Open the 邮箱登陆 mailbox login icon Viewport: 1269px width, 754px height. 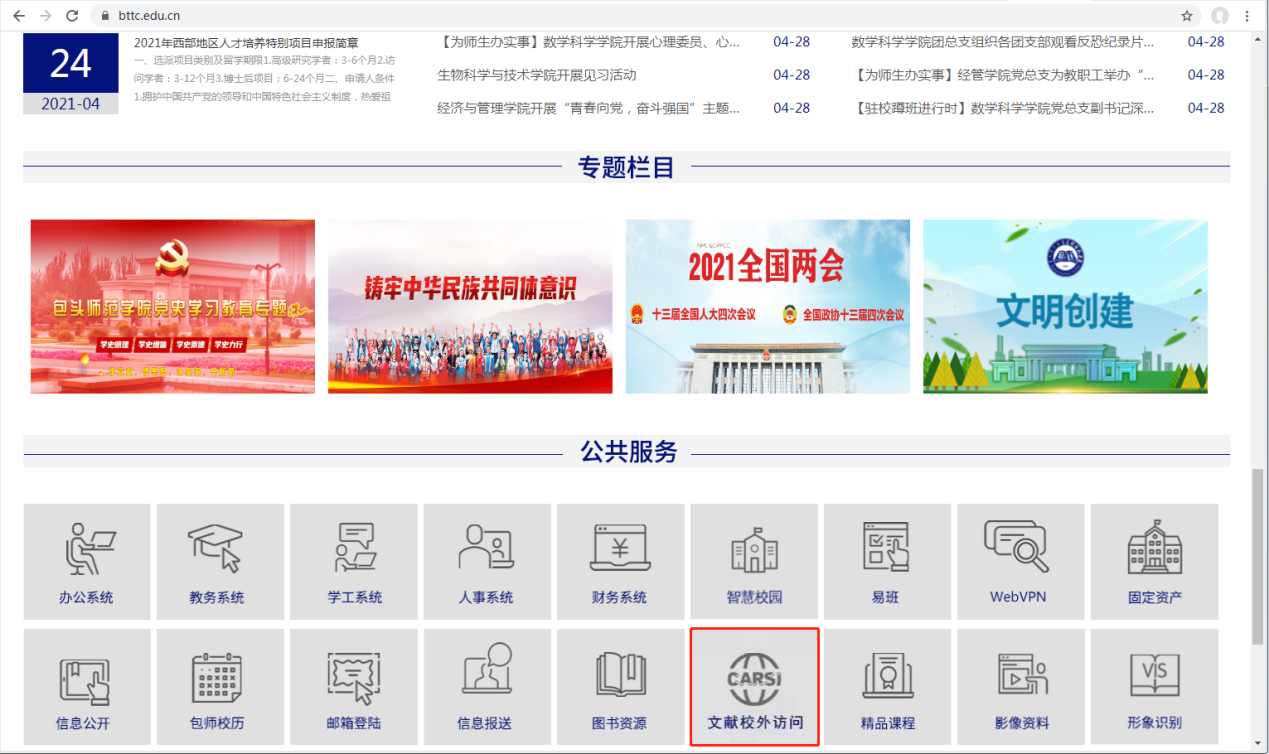(353, 687)
